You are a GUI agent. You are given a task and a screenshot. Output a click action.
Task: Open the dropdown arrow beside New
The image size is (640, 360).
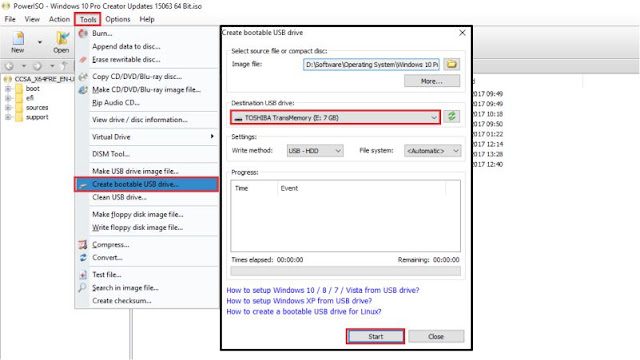tap(40, 42)
